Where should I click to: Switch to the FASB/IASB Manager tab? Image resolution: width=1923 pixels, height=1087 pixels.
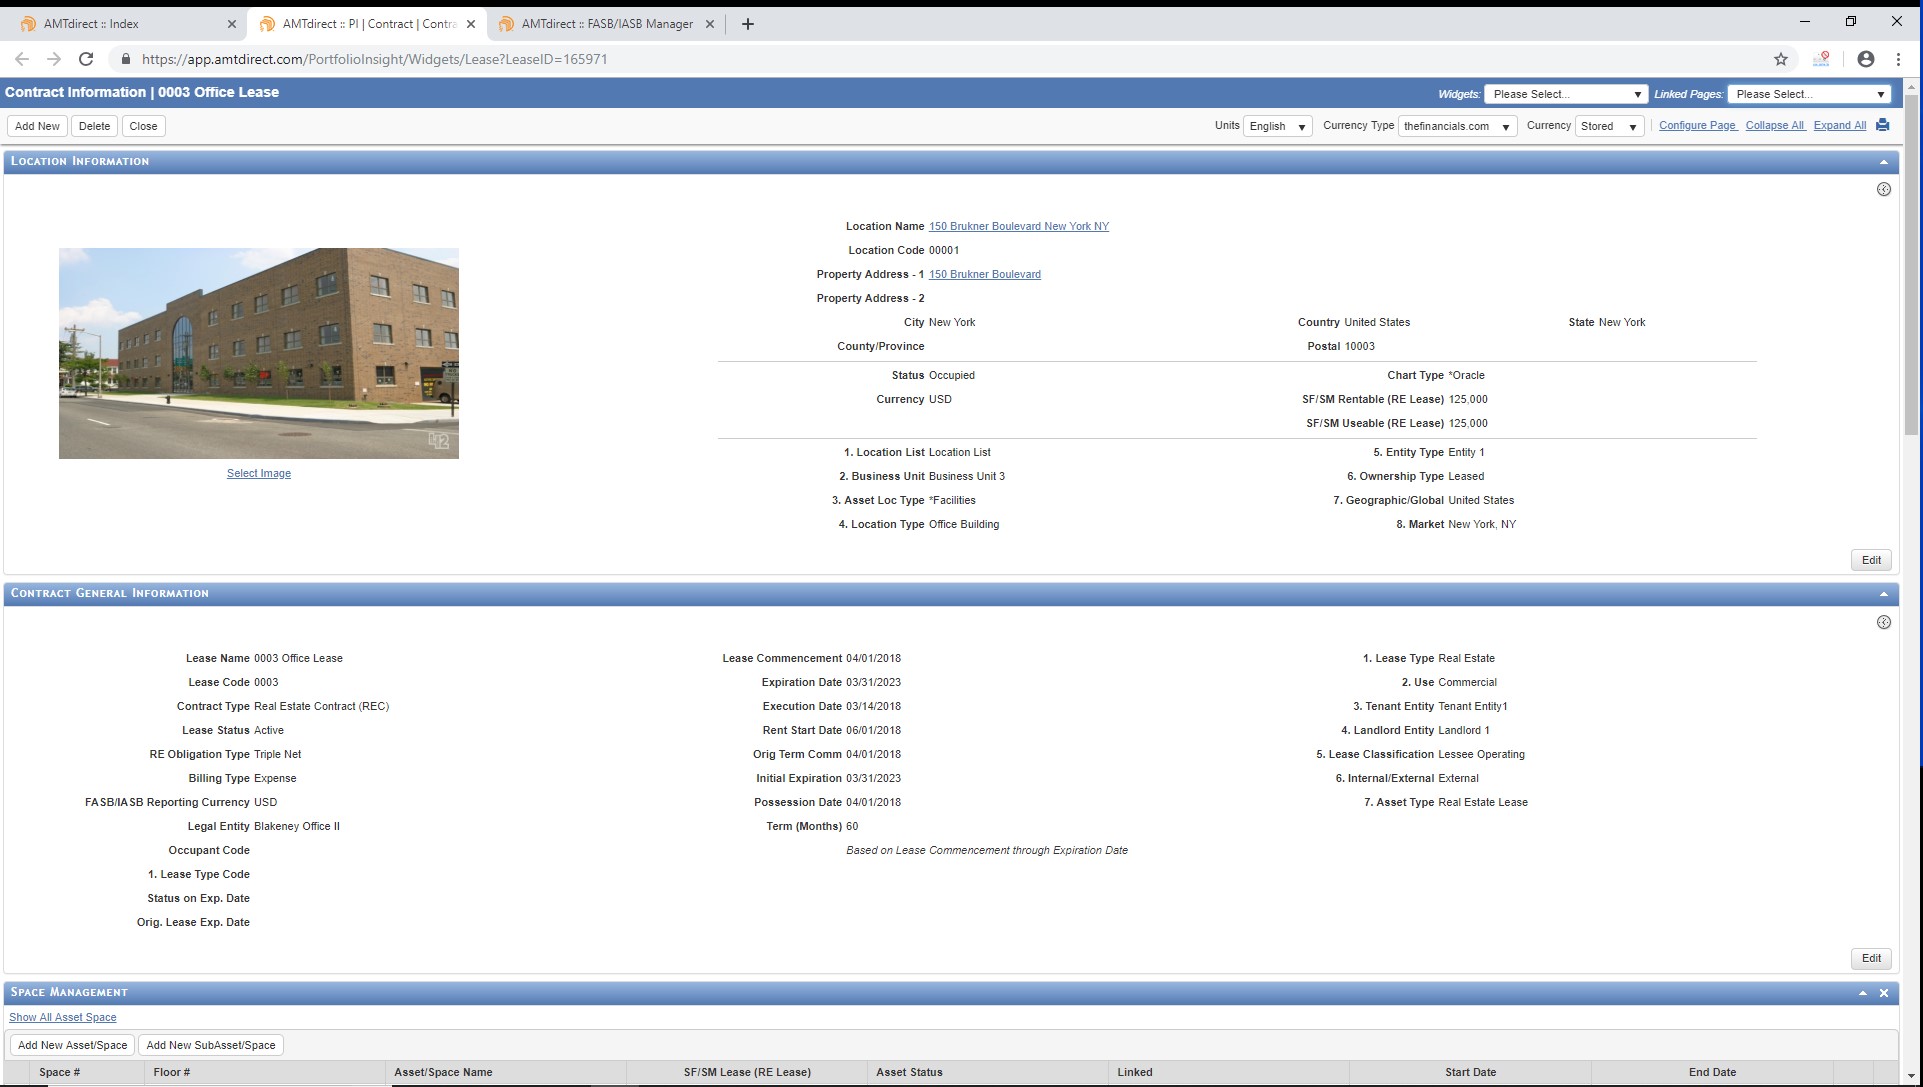pyautogui.click(x=606, y=24)
